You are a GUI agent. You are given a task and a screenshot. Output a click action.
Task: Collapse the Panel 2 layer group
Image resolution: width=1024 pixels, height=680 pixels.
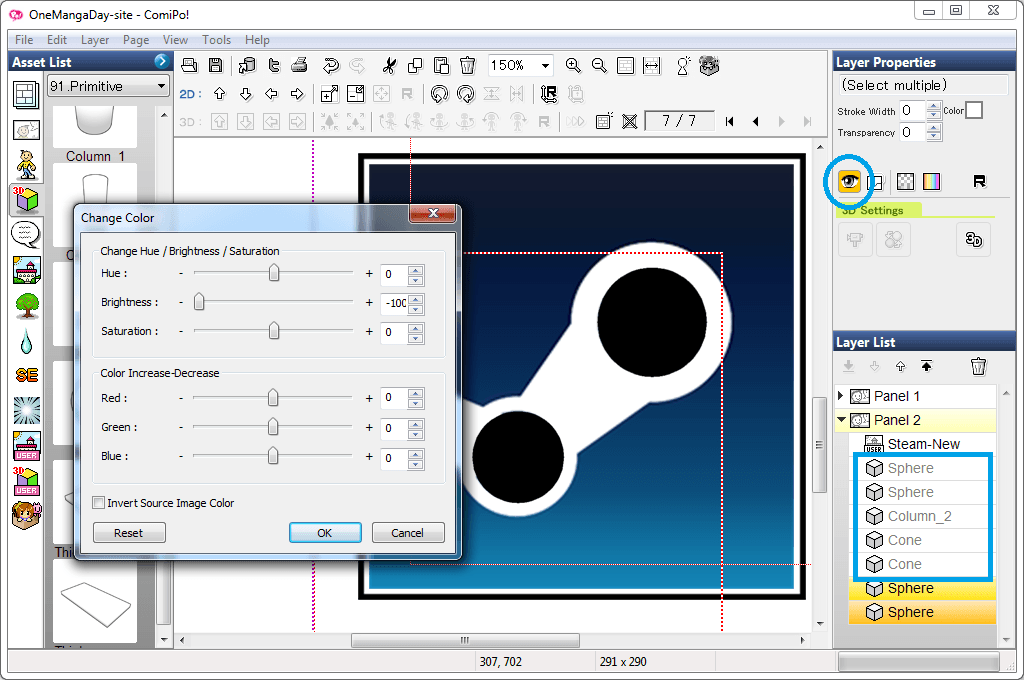(x=841, y=420)
